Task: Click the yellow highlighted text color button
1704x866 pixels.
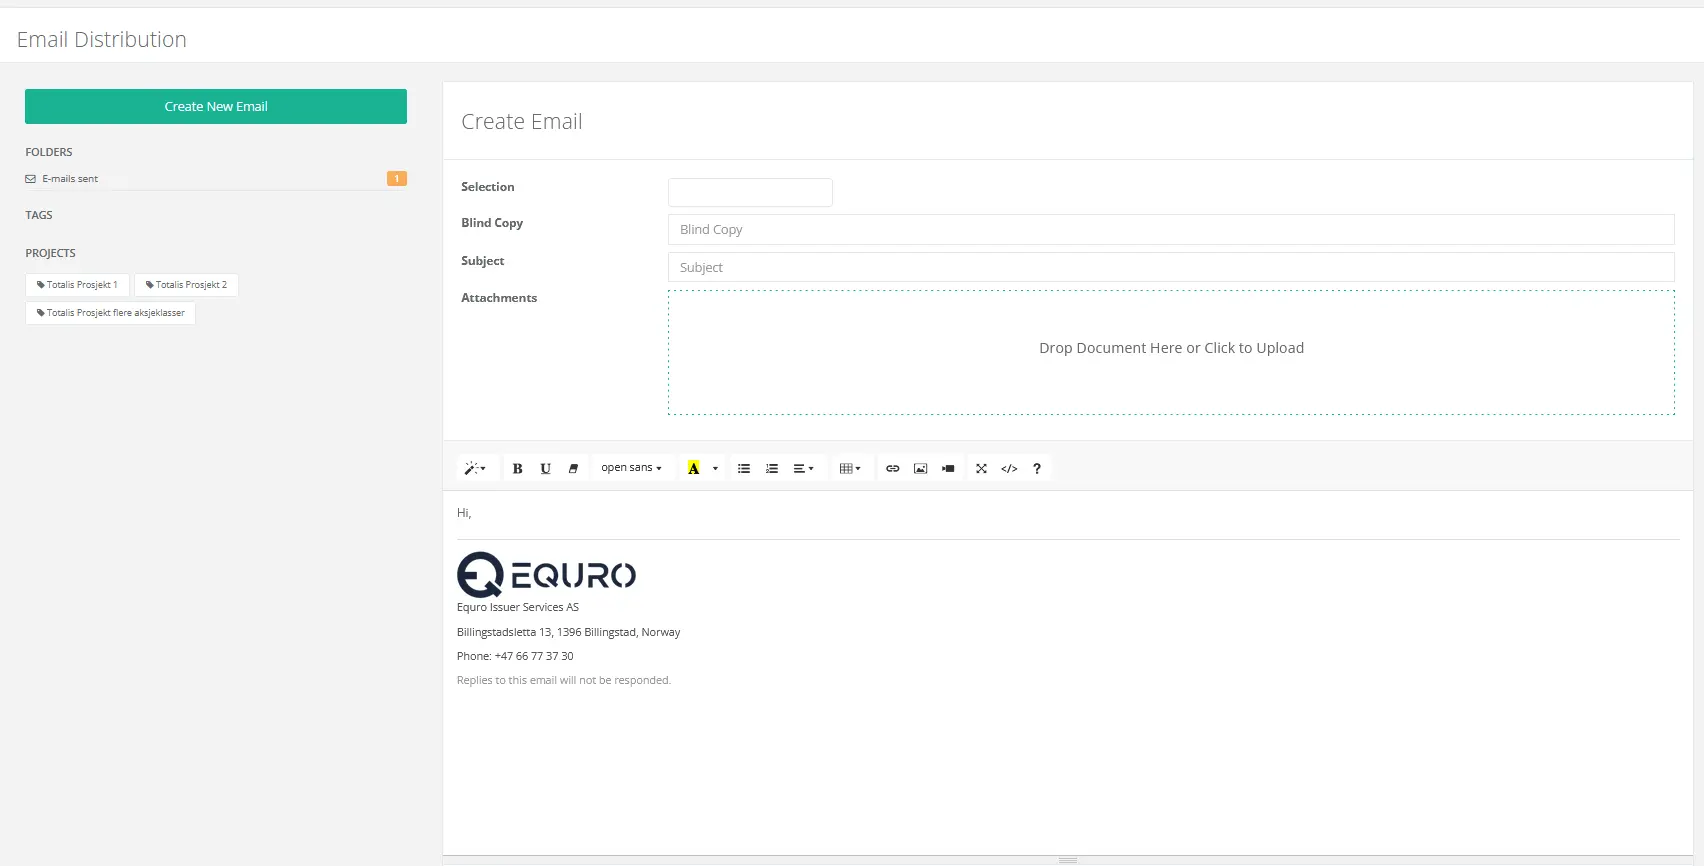Action: point(693,468)
